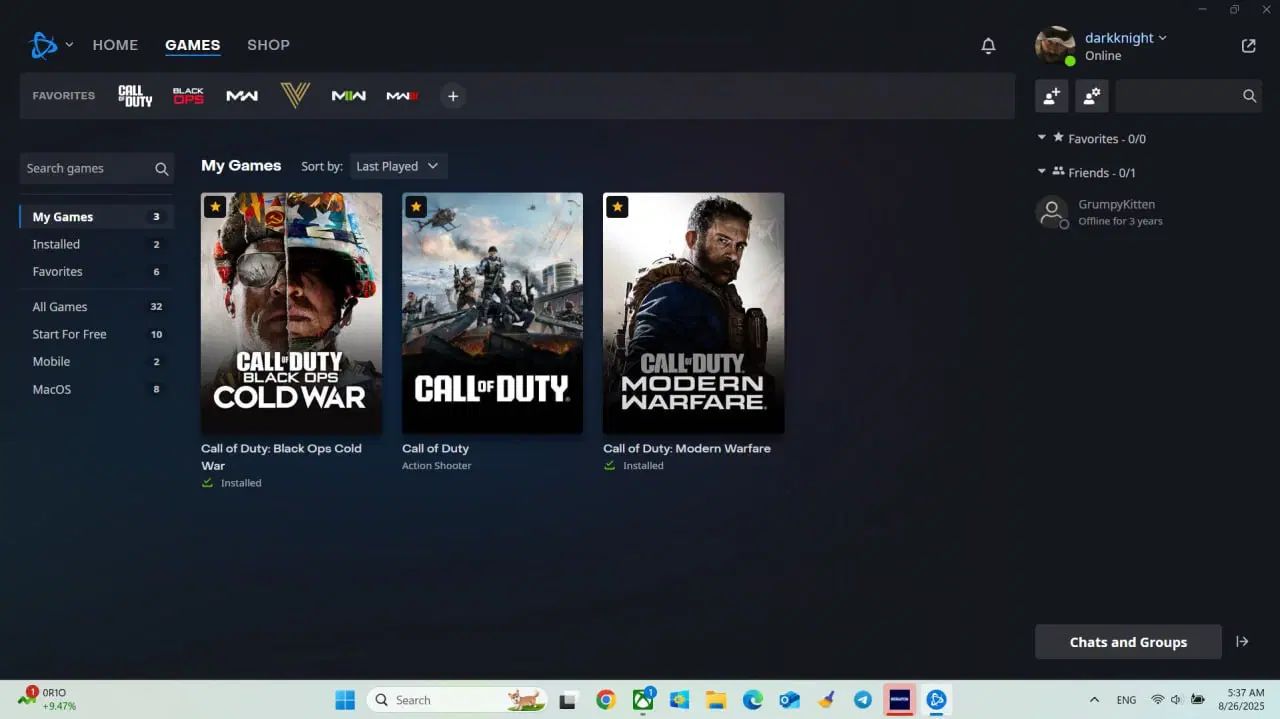Open Microsoft Edge from taskbar

(x=752, y=700)
